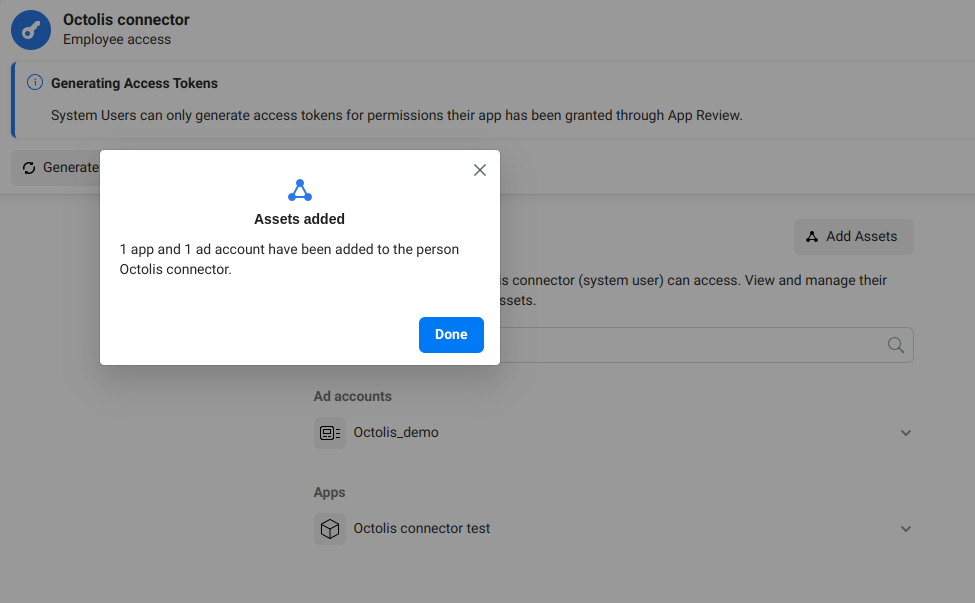The height and width of the screenshot is (603, 975).
Task: Confirm with the Done button
Action: pos(451,334)
